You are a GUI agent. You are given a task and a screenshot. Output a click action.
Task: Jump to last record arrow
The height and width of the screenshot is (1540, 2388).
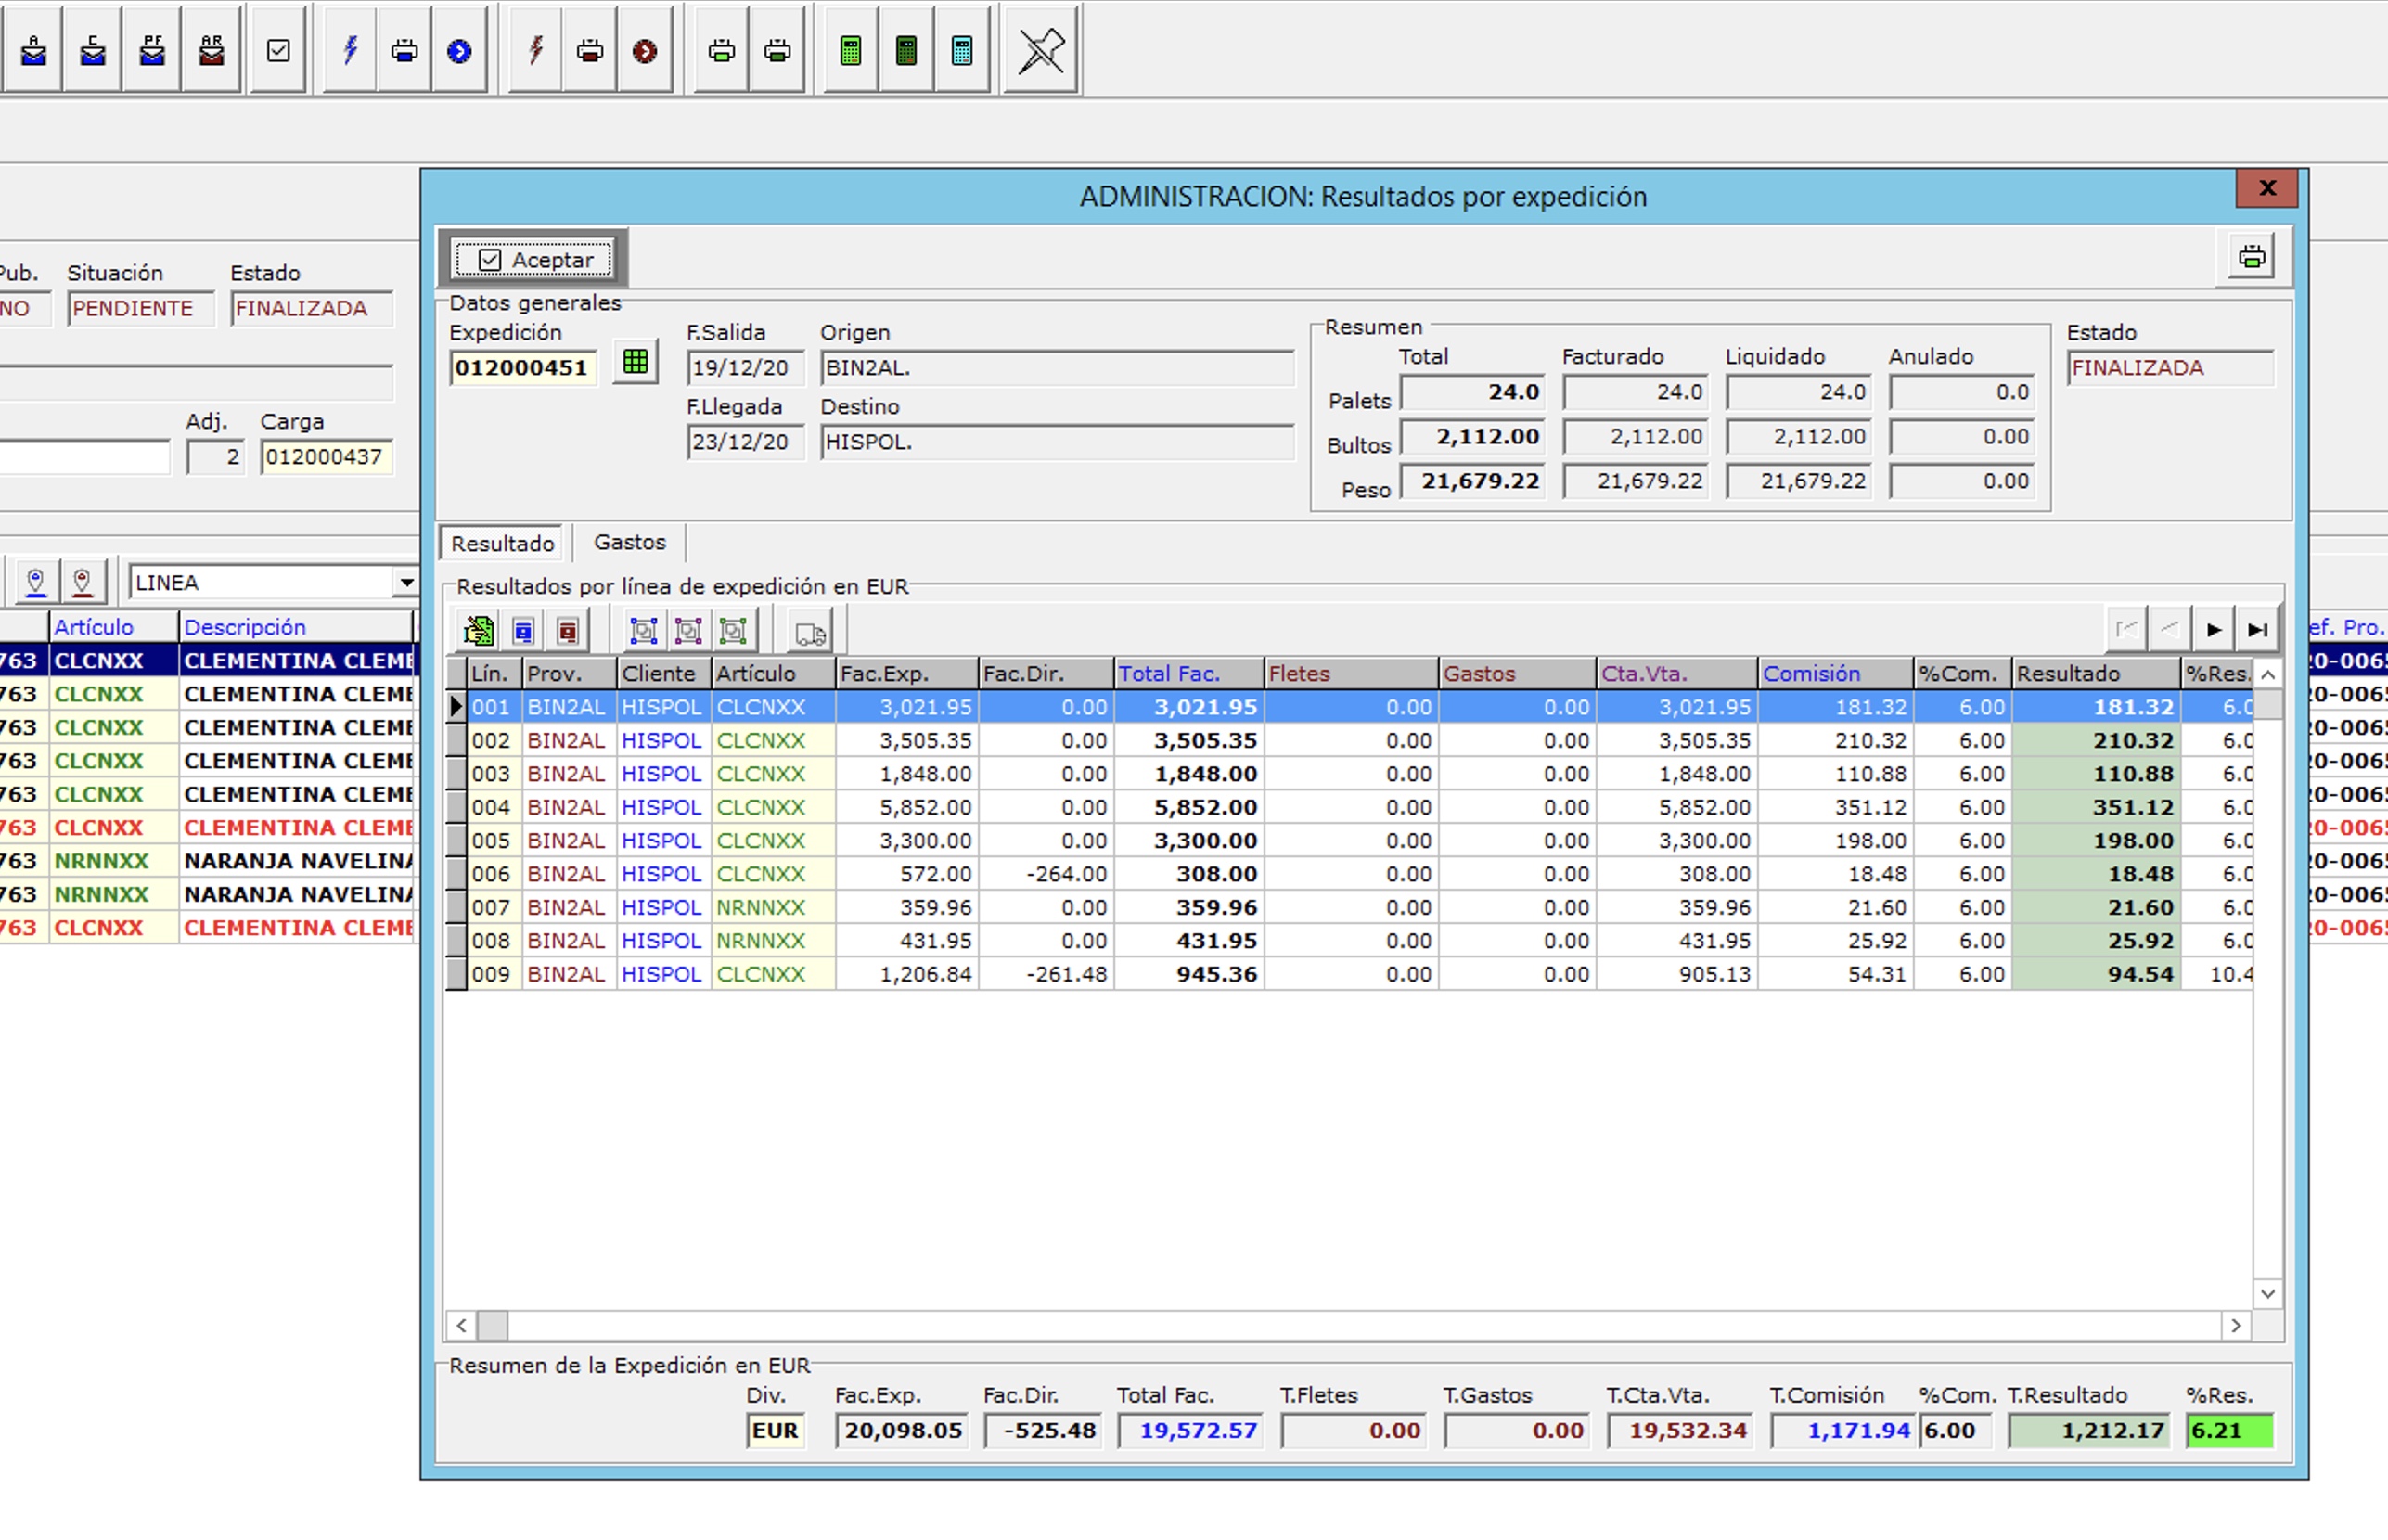coord(2257,630)
